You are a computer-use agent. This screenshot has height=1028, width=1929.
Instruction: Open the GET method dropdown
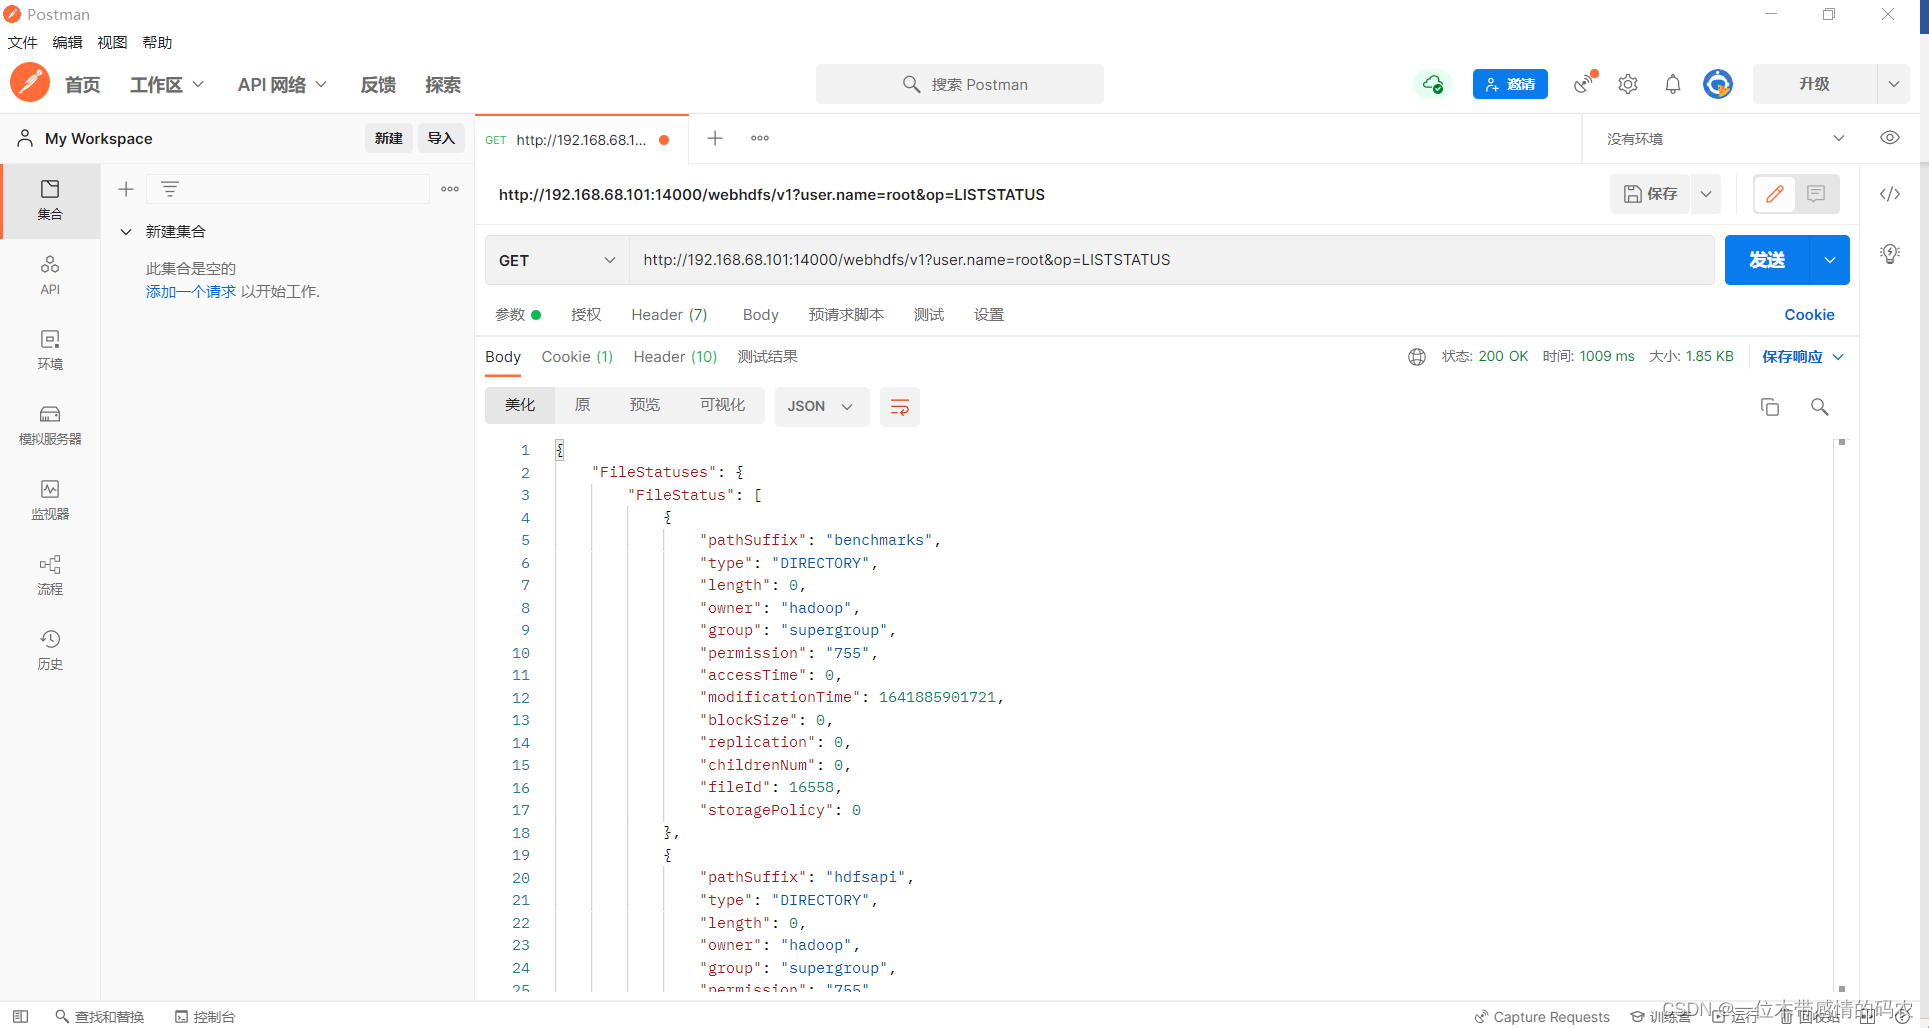point(556,260)
